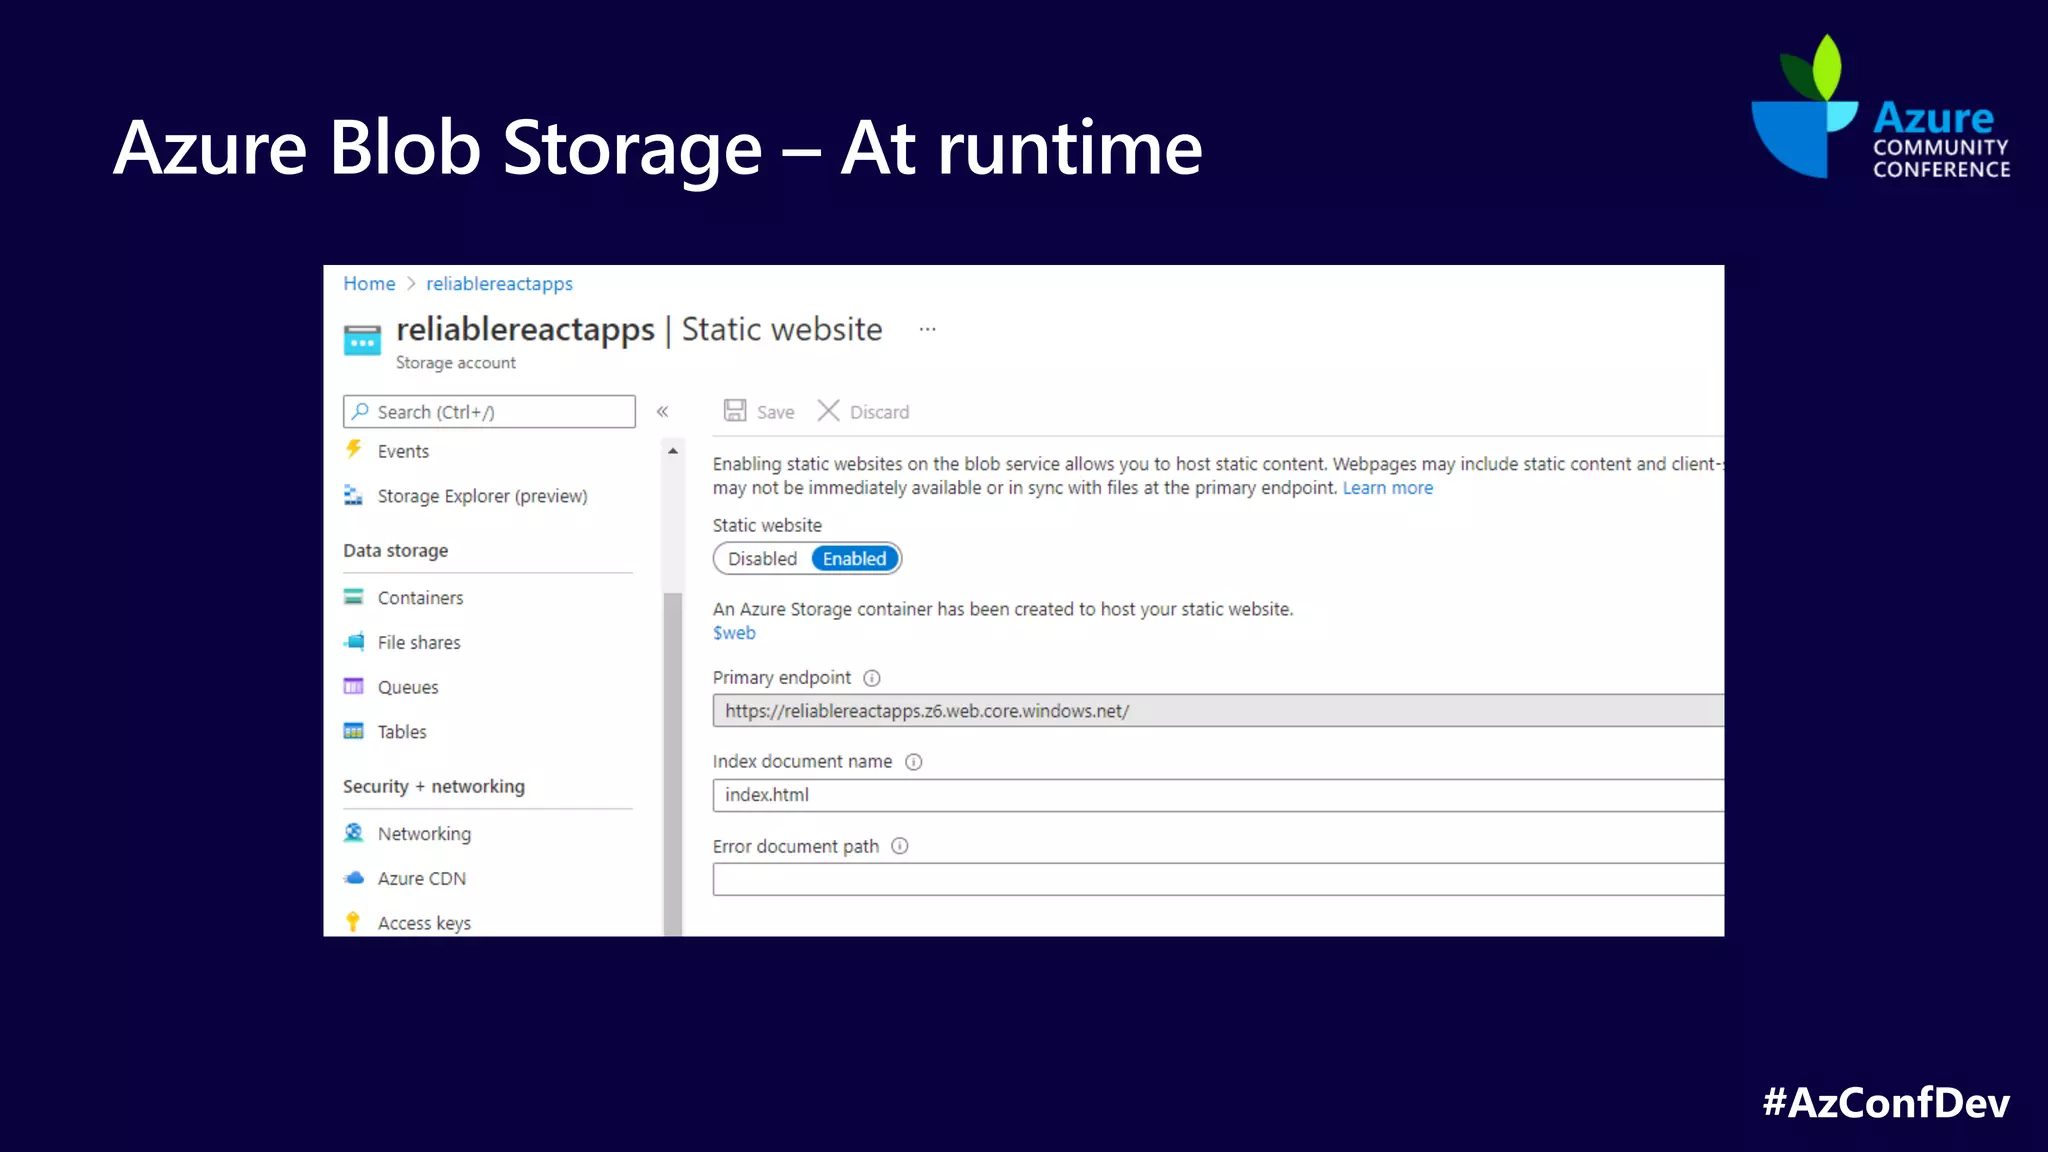Viewport: 2048px width, 1152px height.
Task: Click the Events lightning icon
Action: click(x=353, y=450)
